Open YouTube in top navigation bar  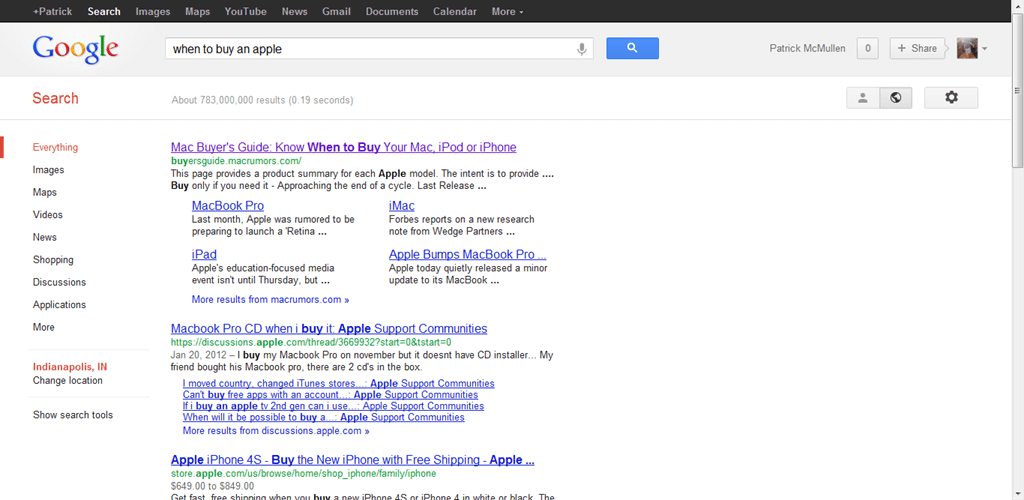[246, 12]
